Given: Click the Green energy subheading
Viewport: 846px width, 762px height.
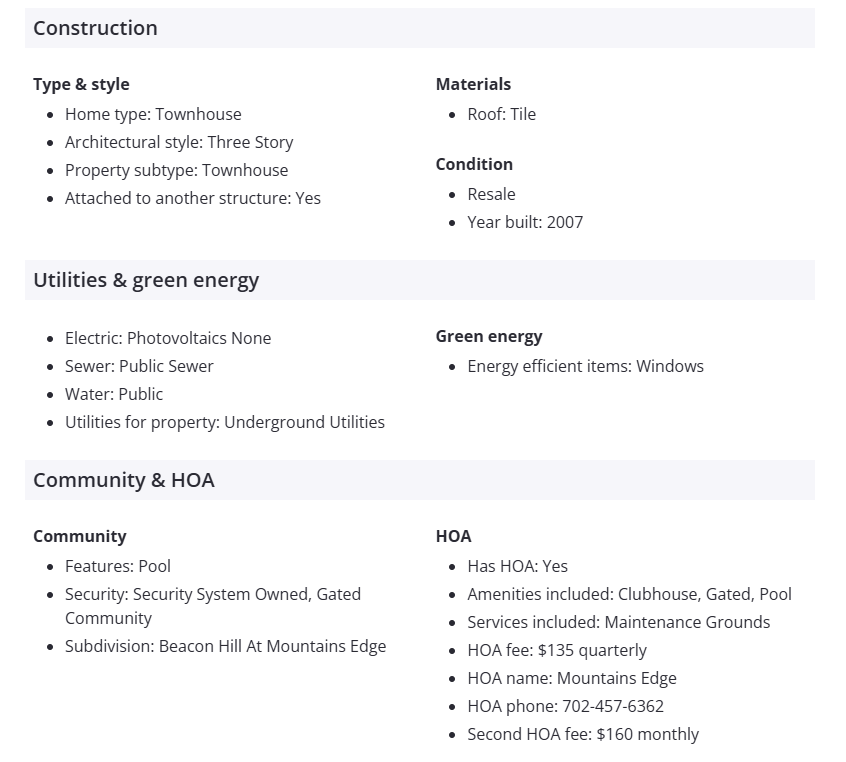Looking at the screenshot, I should point(489,336).
